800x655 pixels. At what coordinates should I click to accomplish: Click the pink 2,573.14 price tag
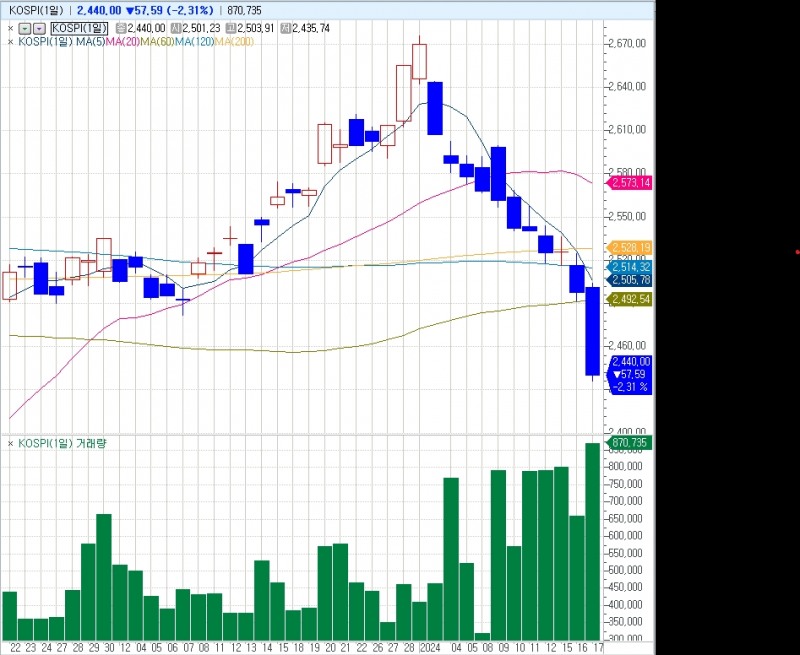[x=629, y=183]
